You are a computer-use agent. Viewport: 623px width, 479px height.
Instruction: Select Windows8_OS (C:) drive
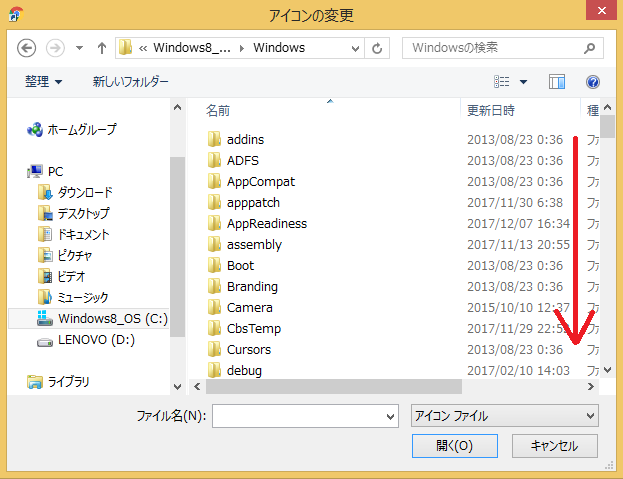(x=102, y=319)
